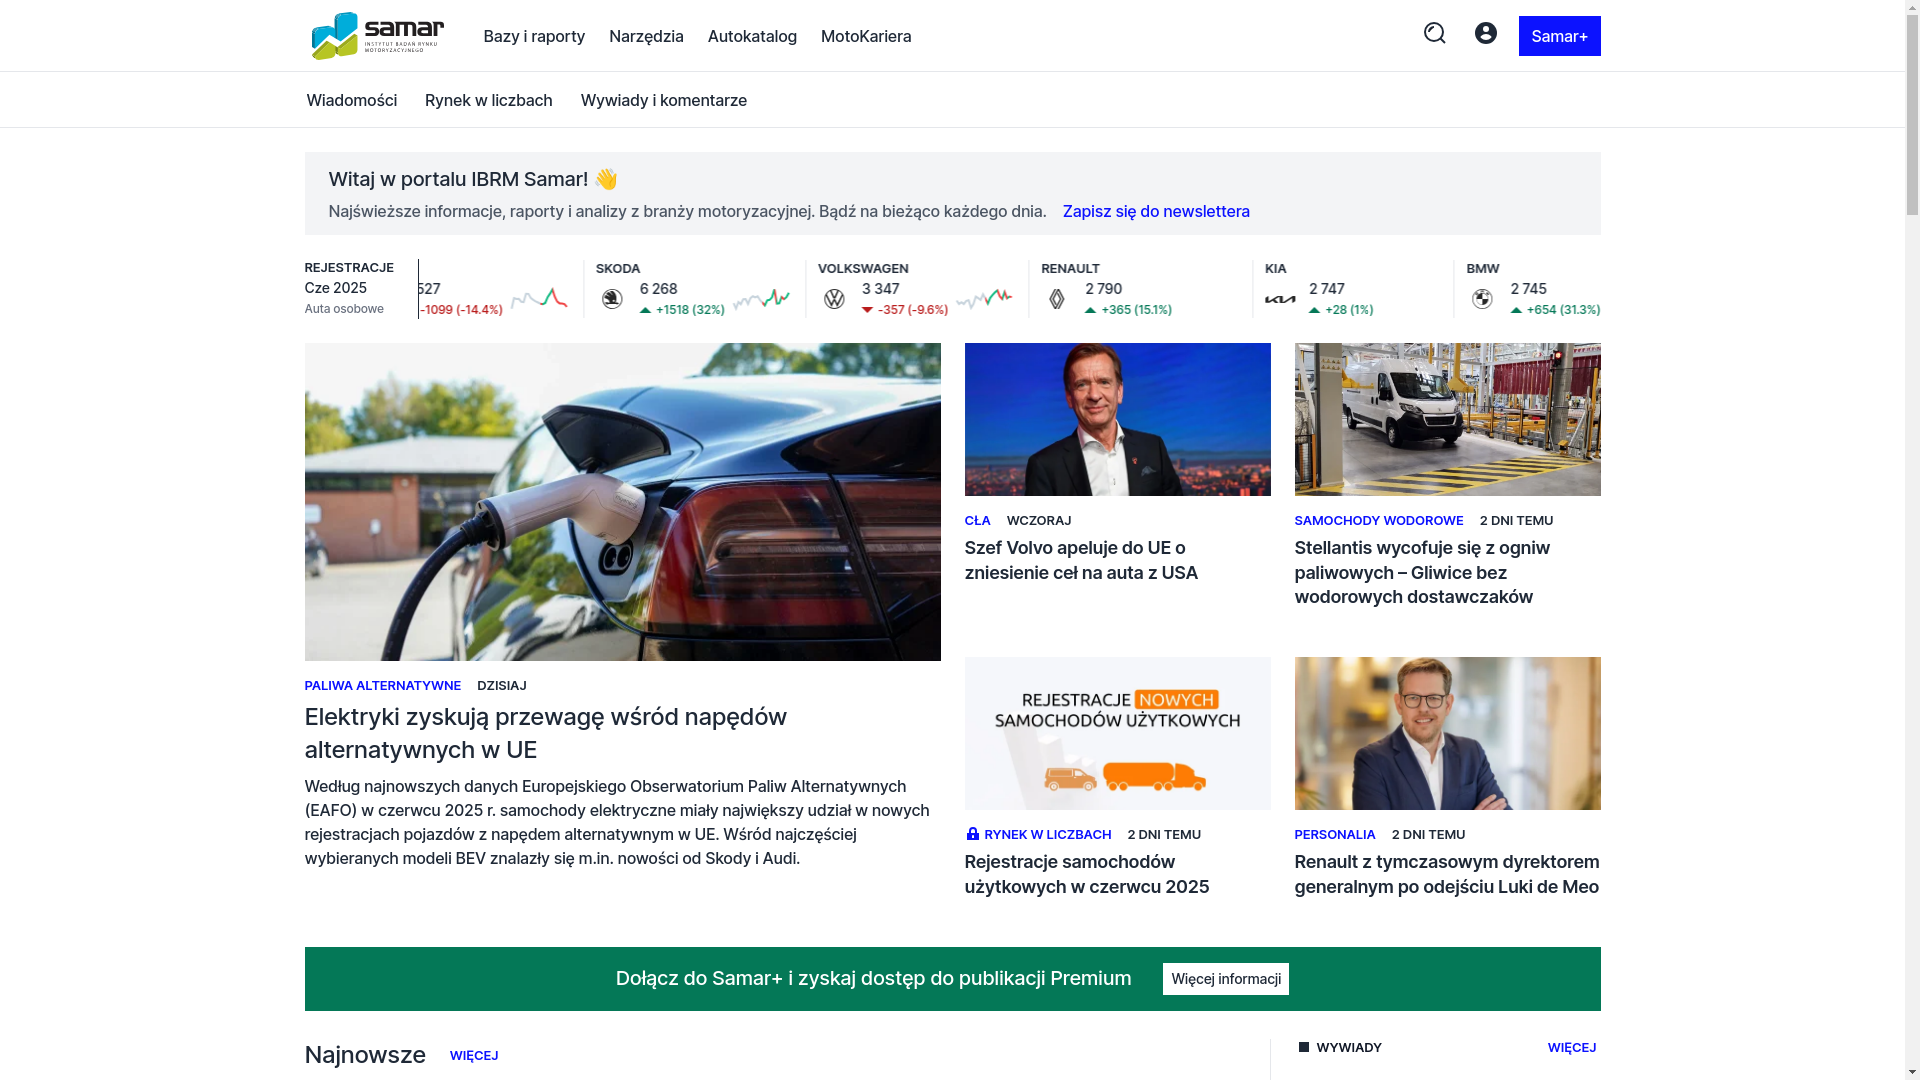Click the article summary paragraph about EAFO
1920x1080 pixels.
pos(617,822)
